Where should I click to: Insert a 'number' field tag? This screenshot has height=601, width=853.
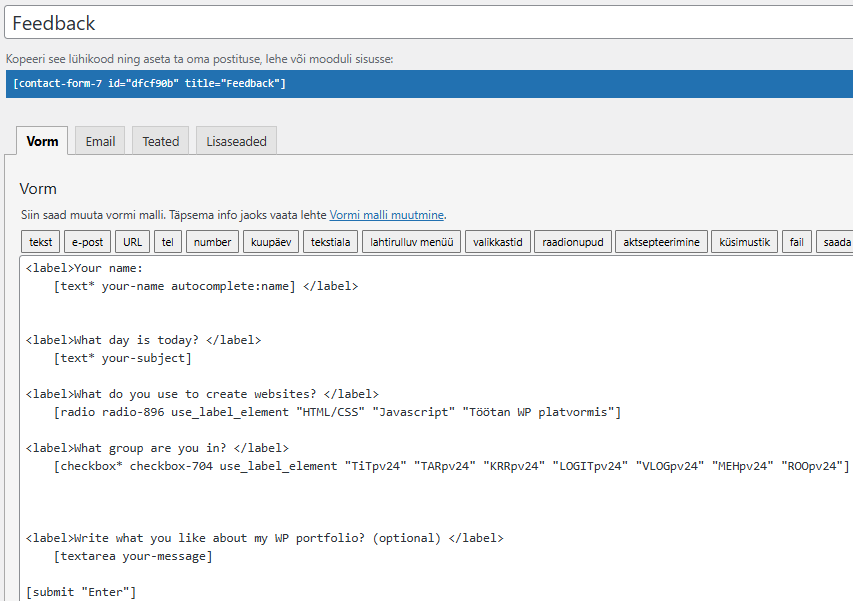point(212,242)
